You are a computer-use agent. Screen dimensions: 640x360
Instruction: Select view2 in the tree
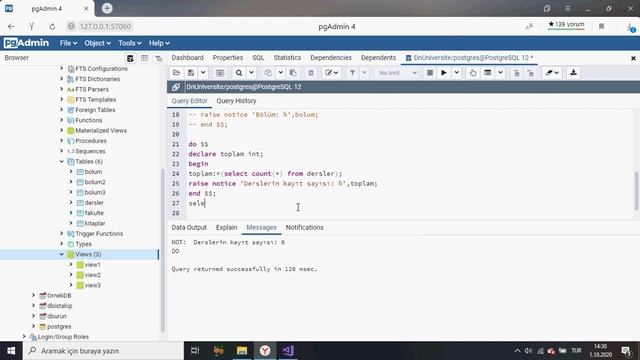pos(93,275)
